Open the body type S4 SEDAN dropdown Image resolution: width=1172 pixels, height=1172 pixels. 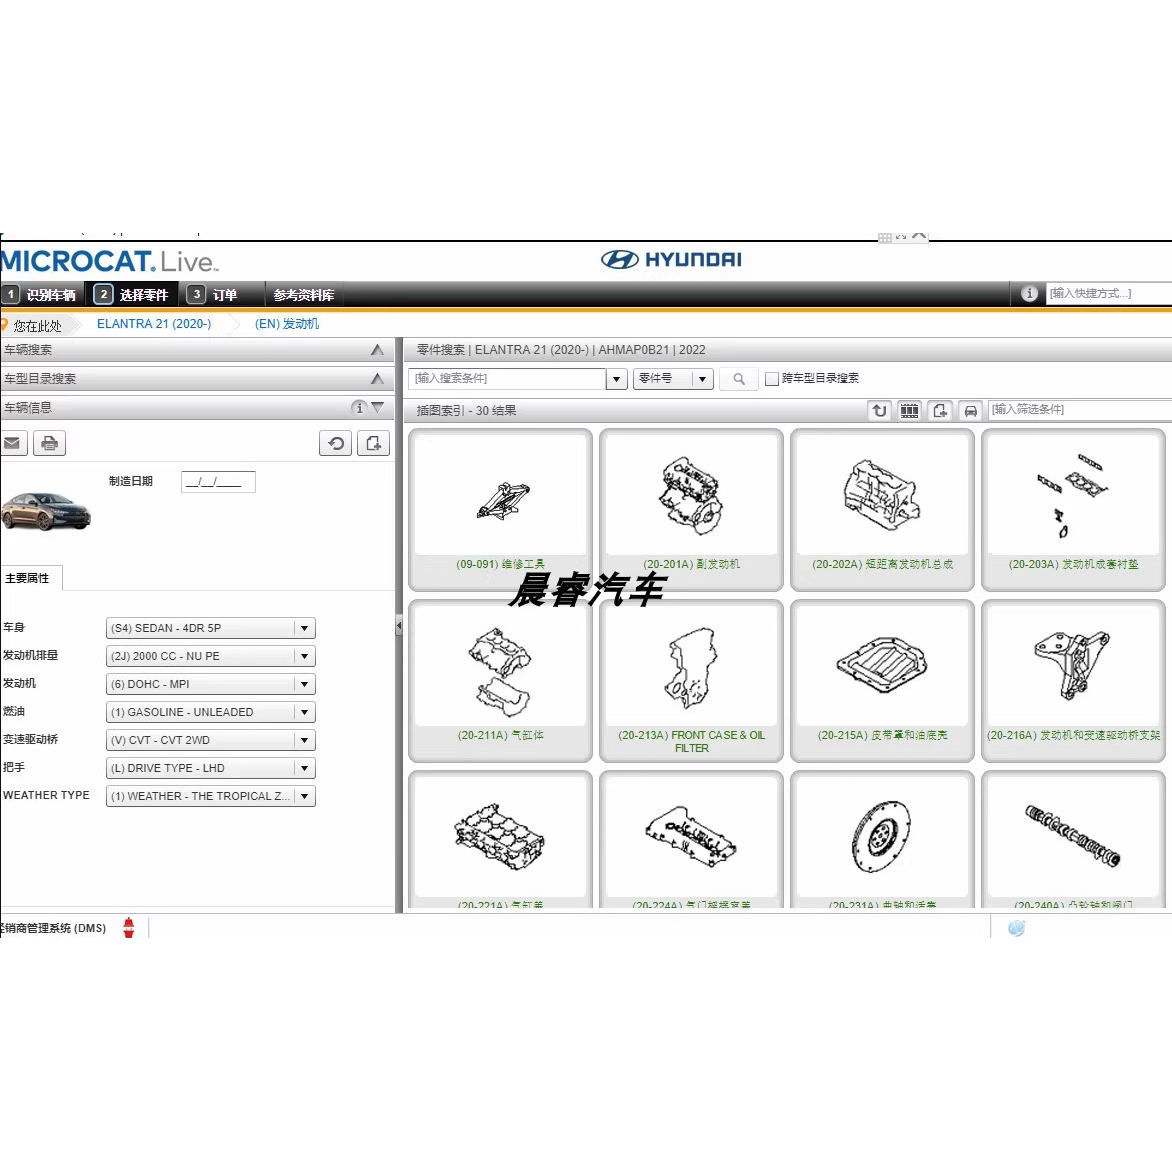[211, 628]
